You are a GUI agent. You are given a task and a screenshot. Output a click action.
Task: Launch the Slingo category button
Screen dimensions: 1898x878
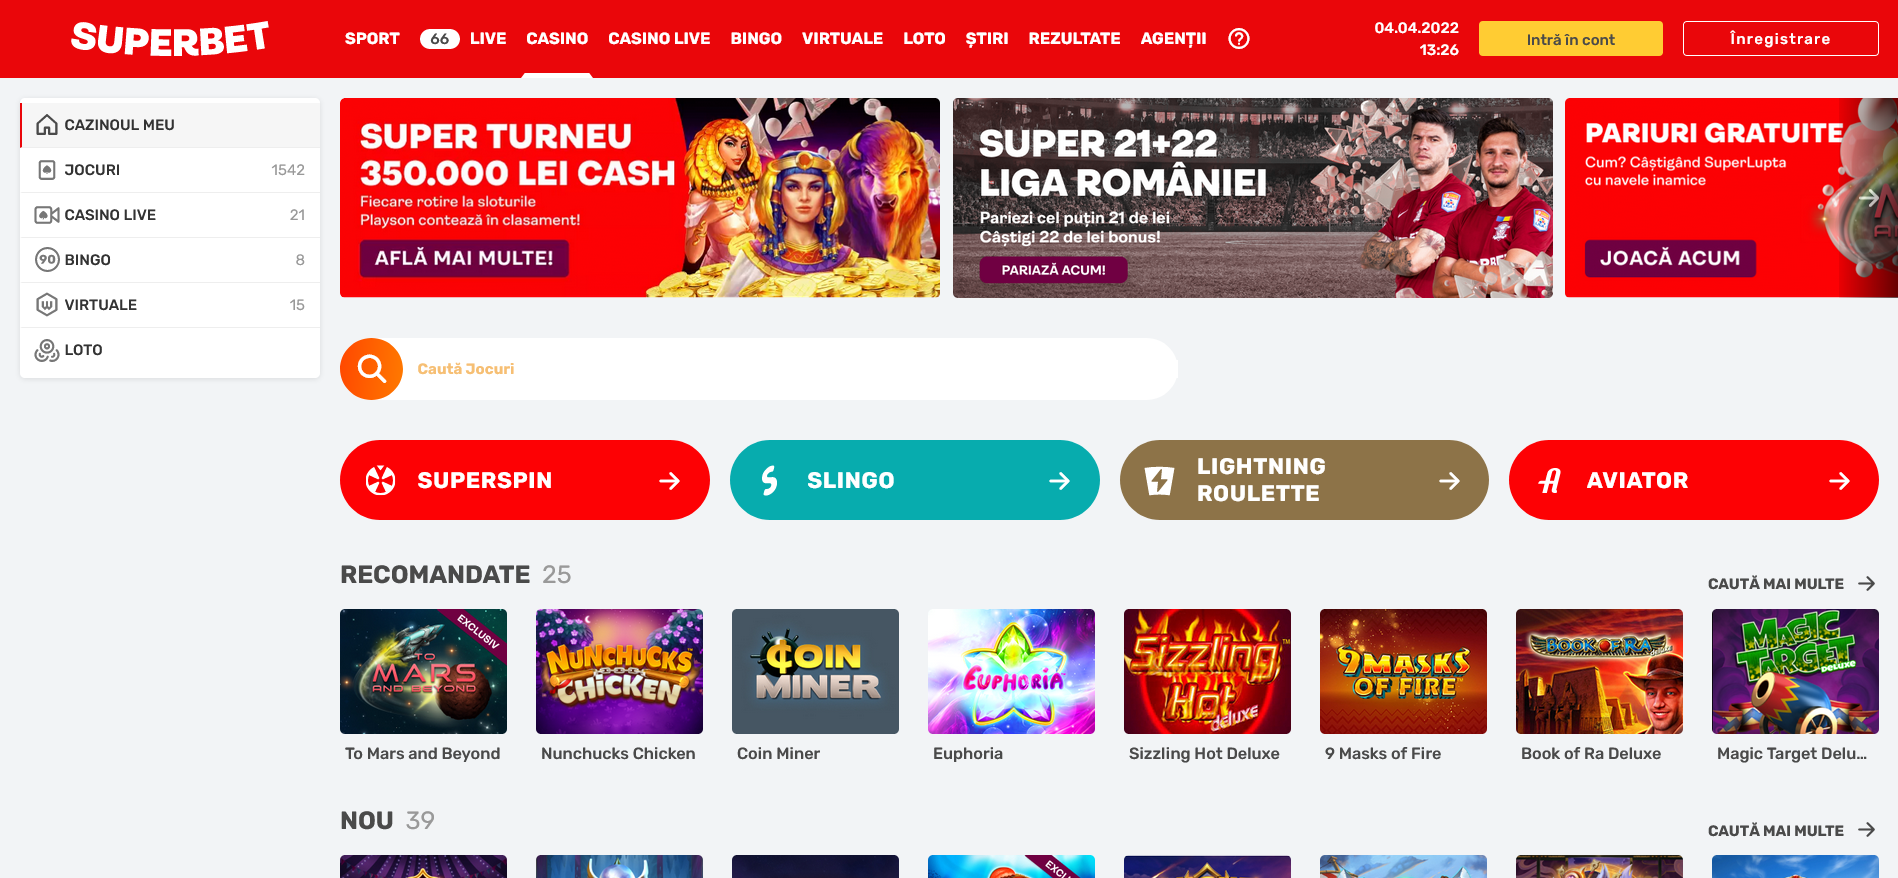click(x=914, y=480)
